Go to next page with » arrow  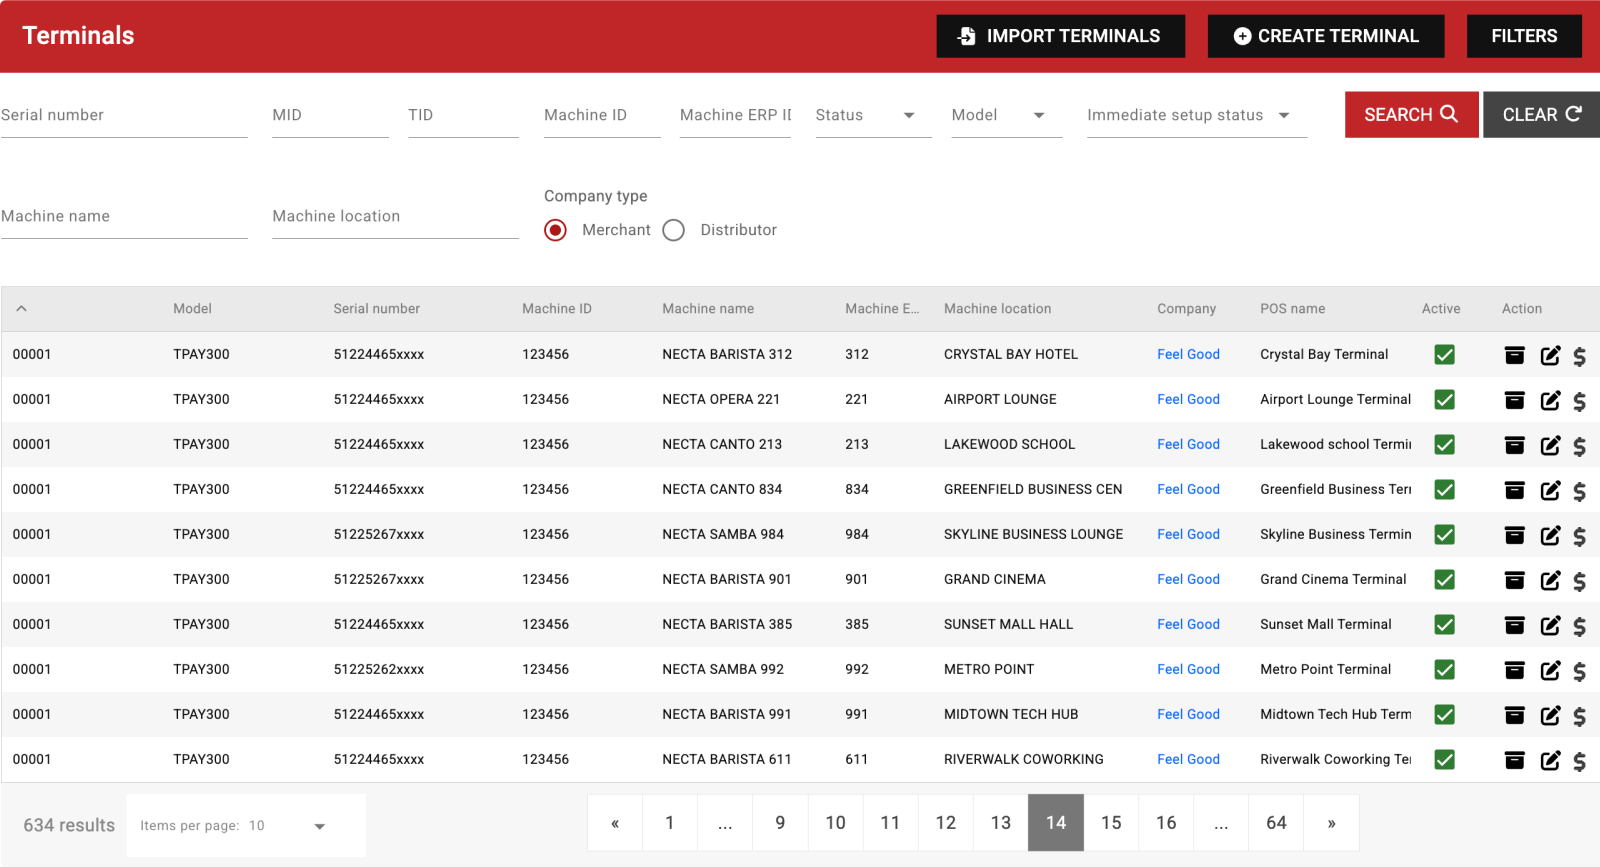1331,823
